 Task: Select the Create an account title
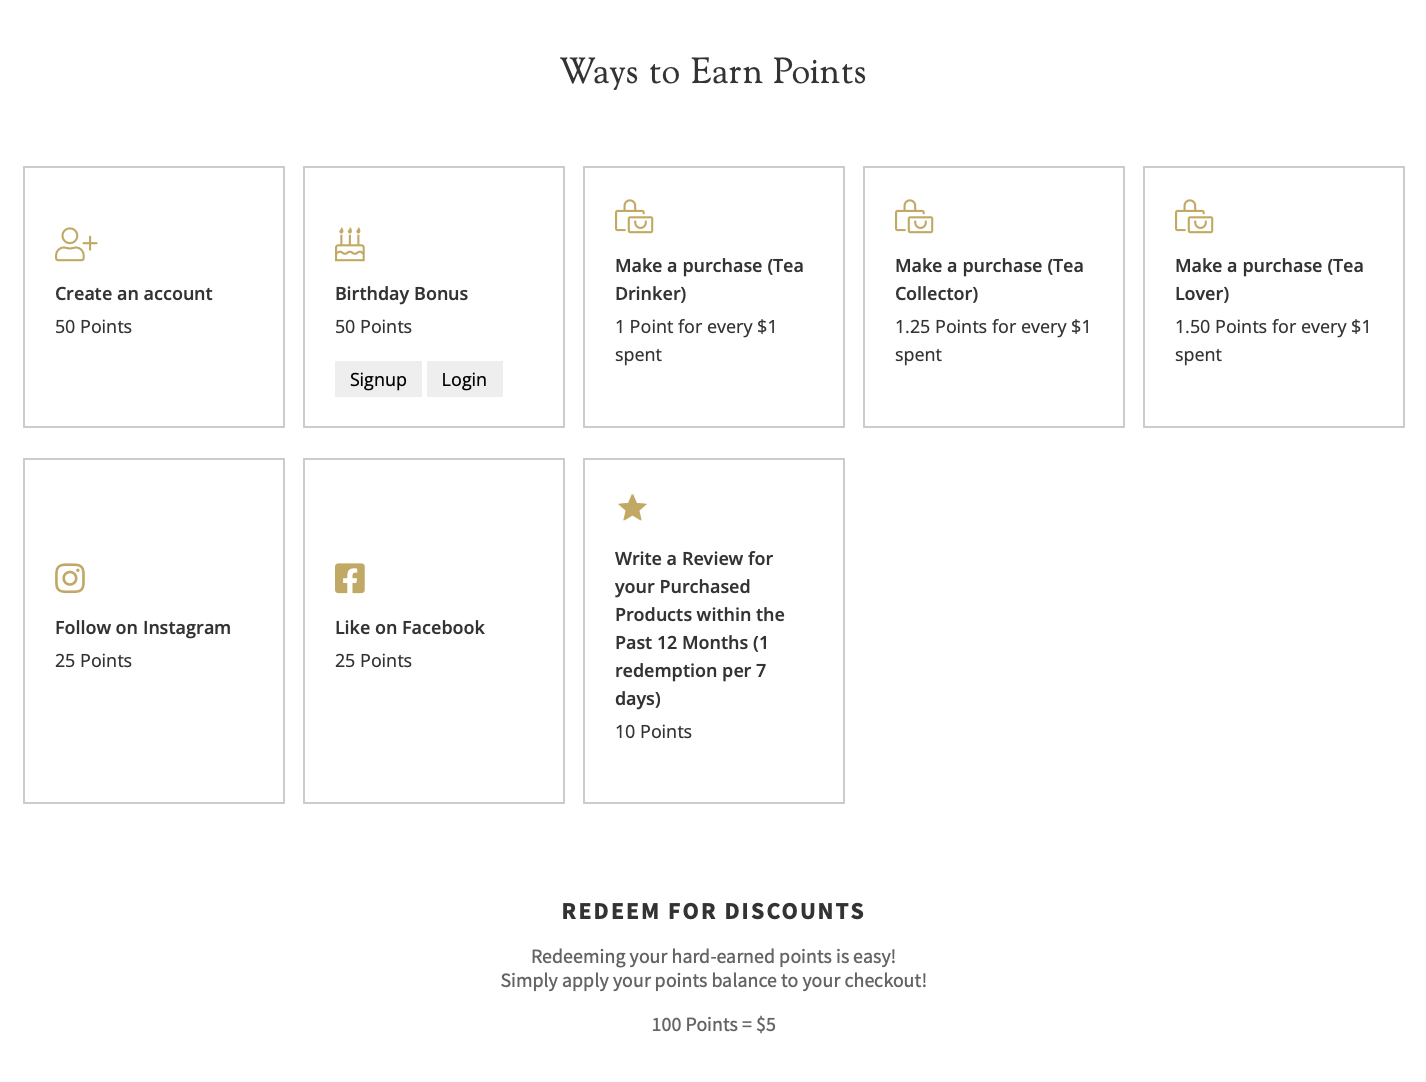click(x=134, y=294)
